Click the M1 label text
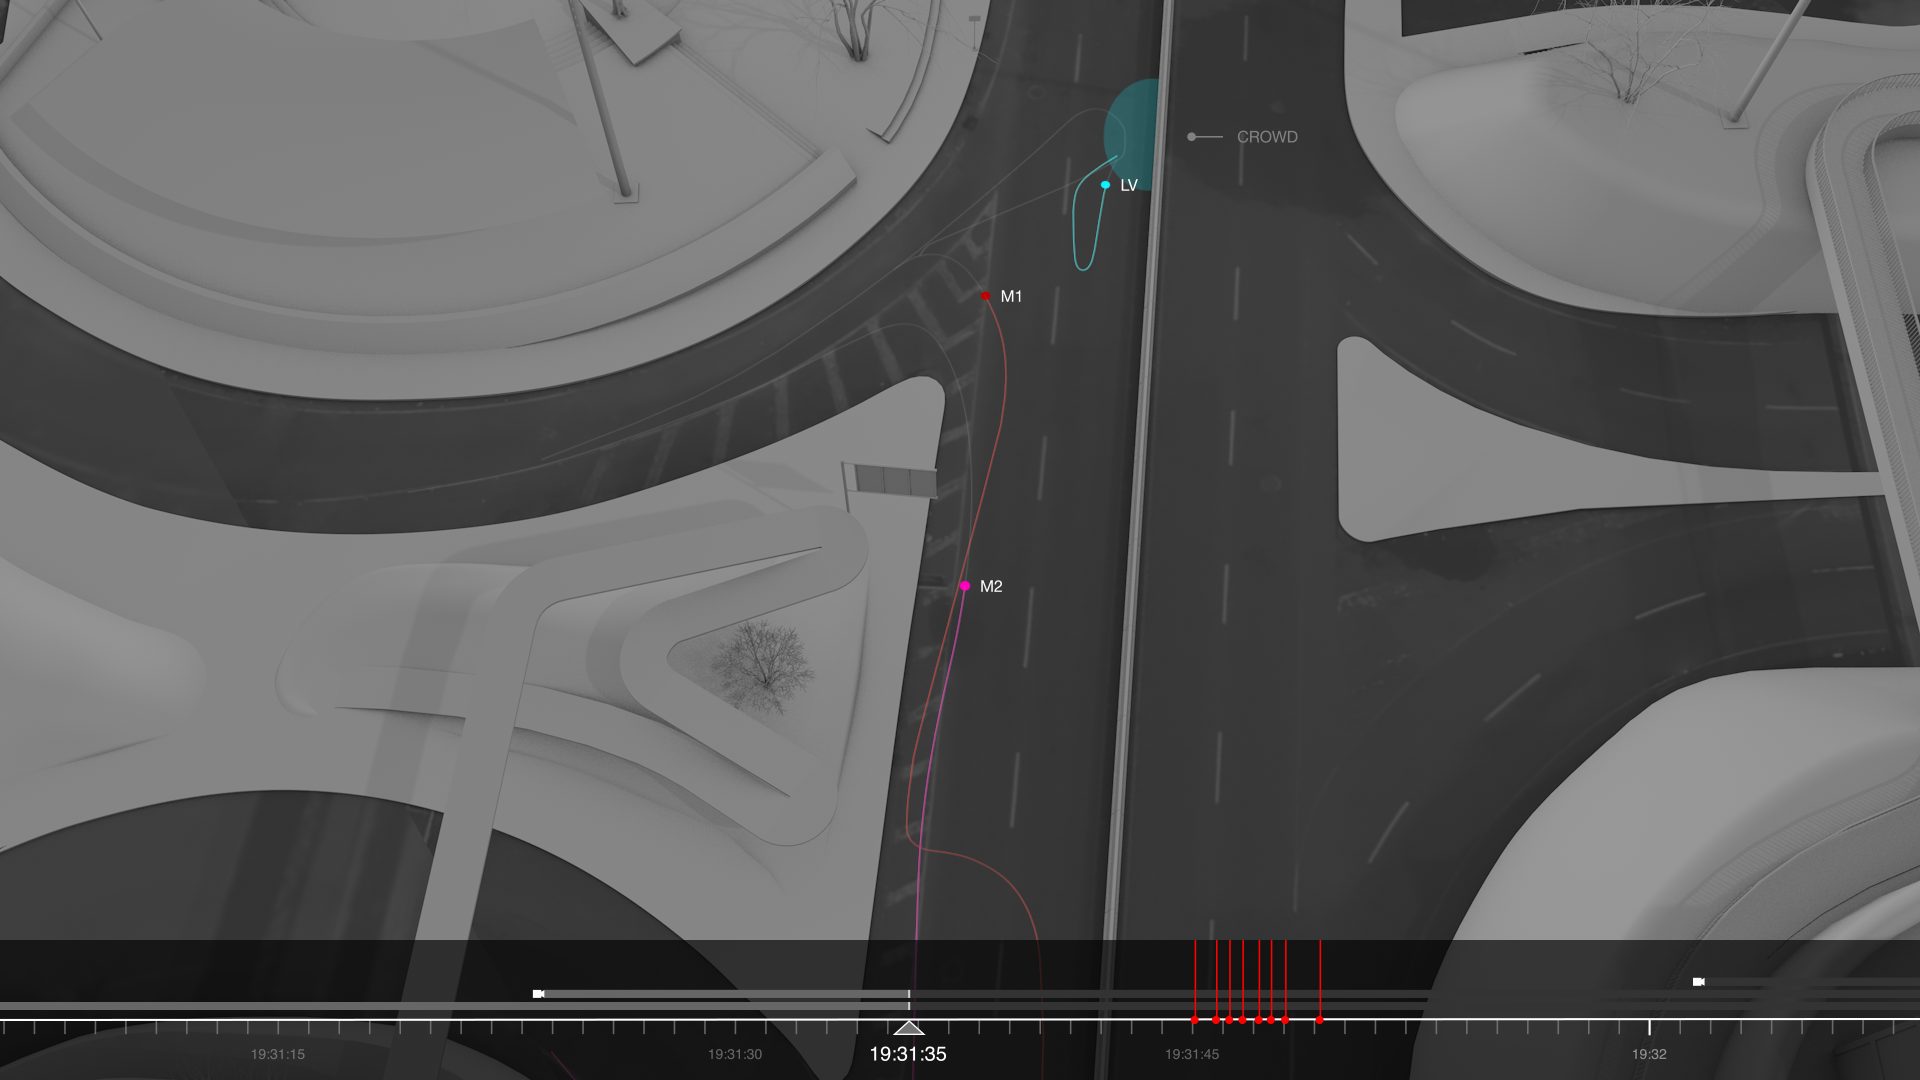Image resolution: width=1920 pixels, height=1080 pixels. [x=1011, y=297]
